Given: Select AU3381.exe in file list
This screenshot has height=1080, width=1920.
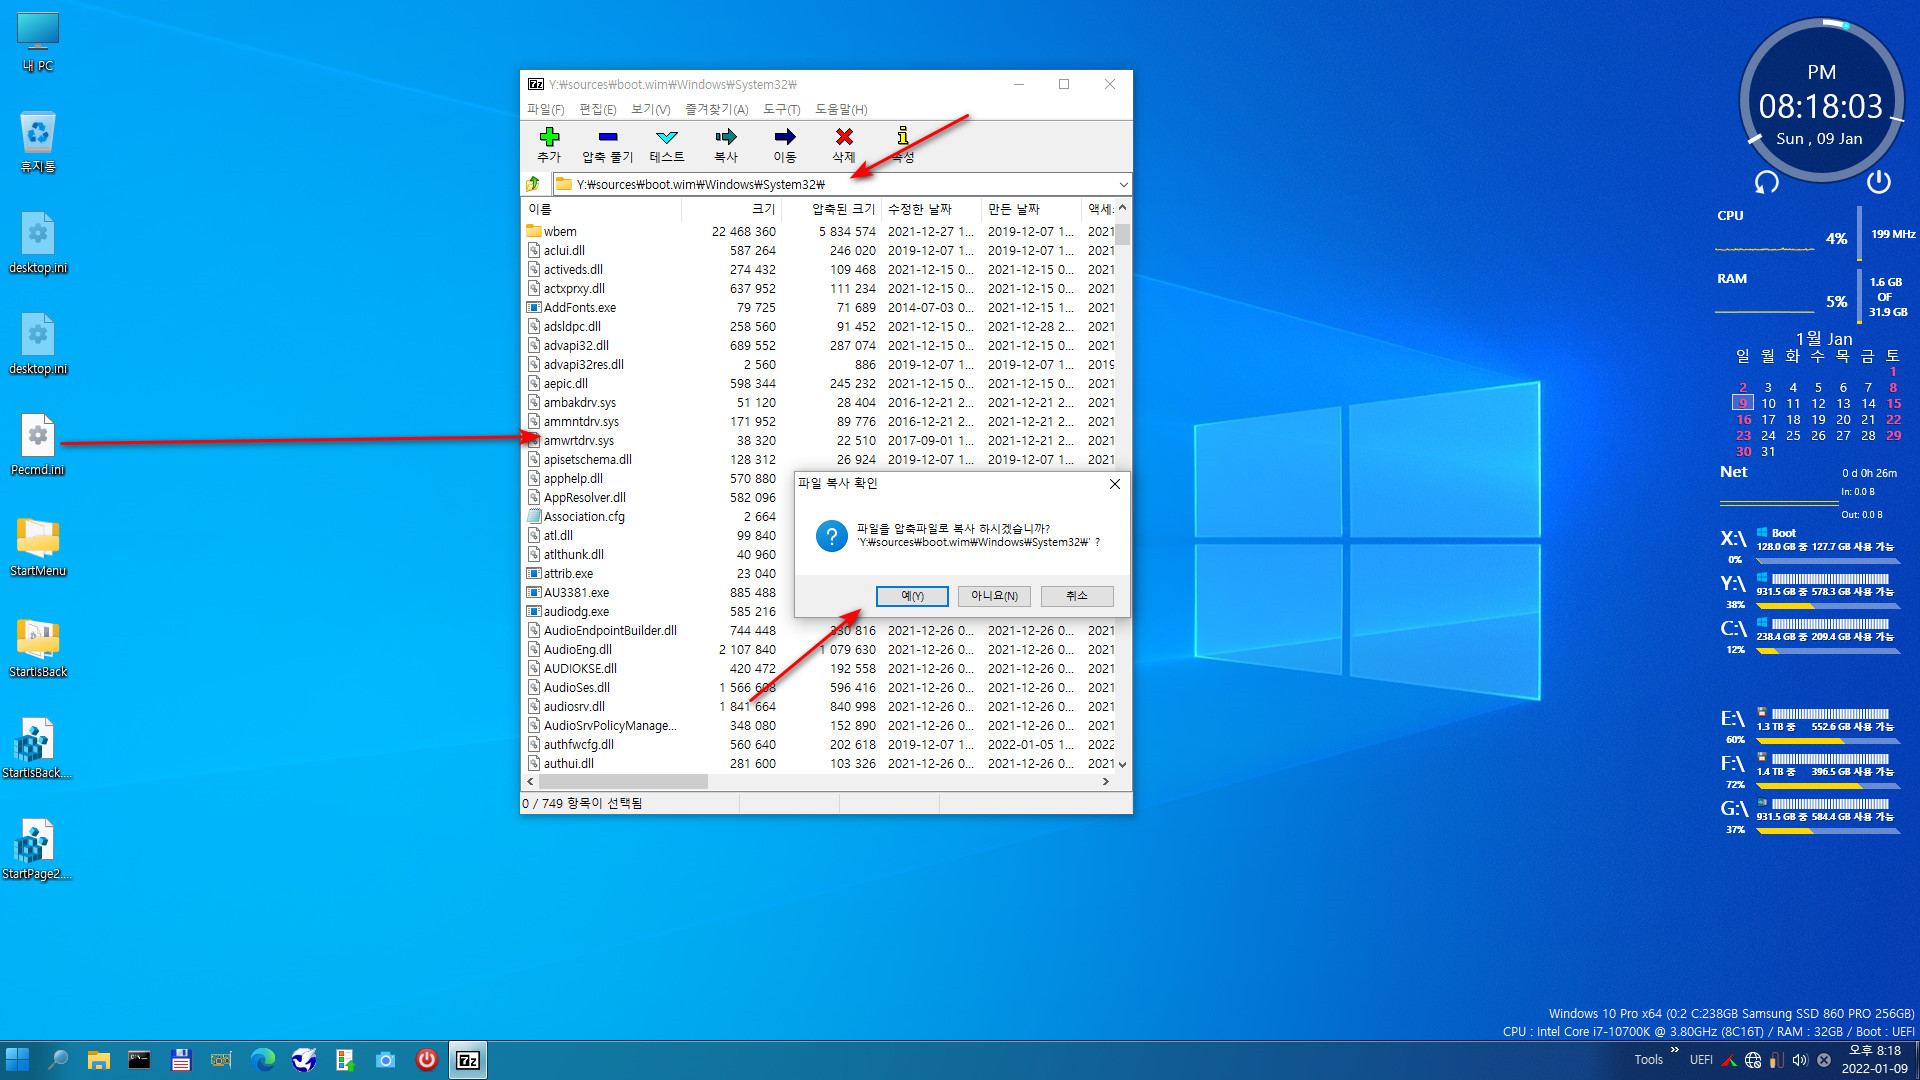Looking at the screenshot, I should point(659,593).
